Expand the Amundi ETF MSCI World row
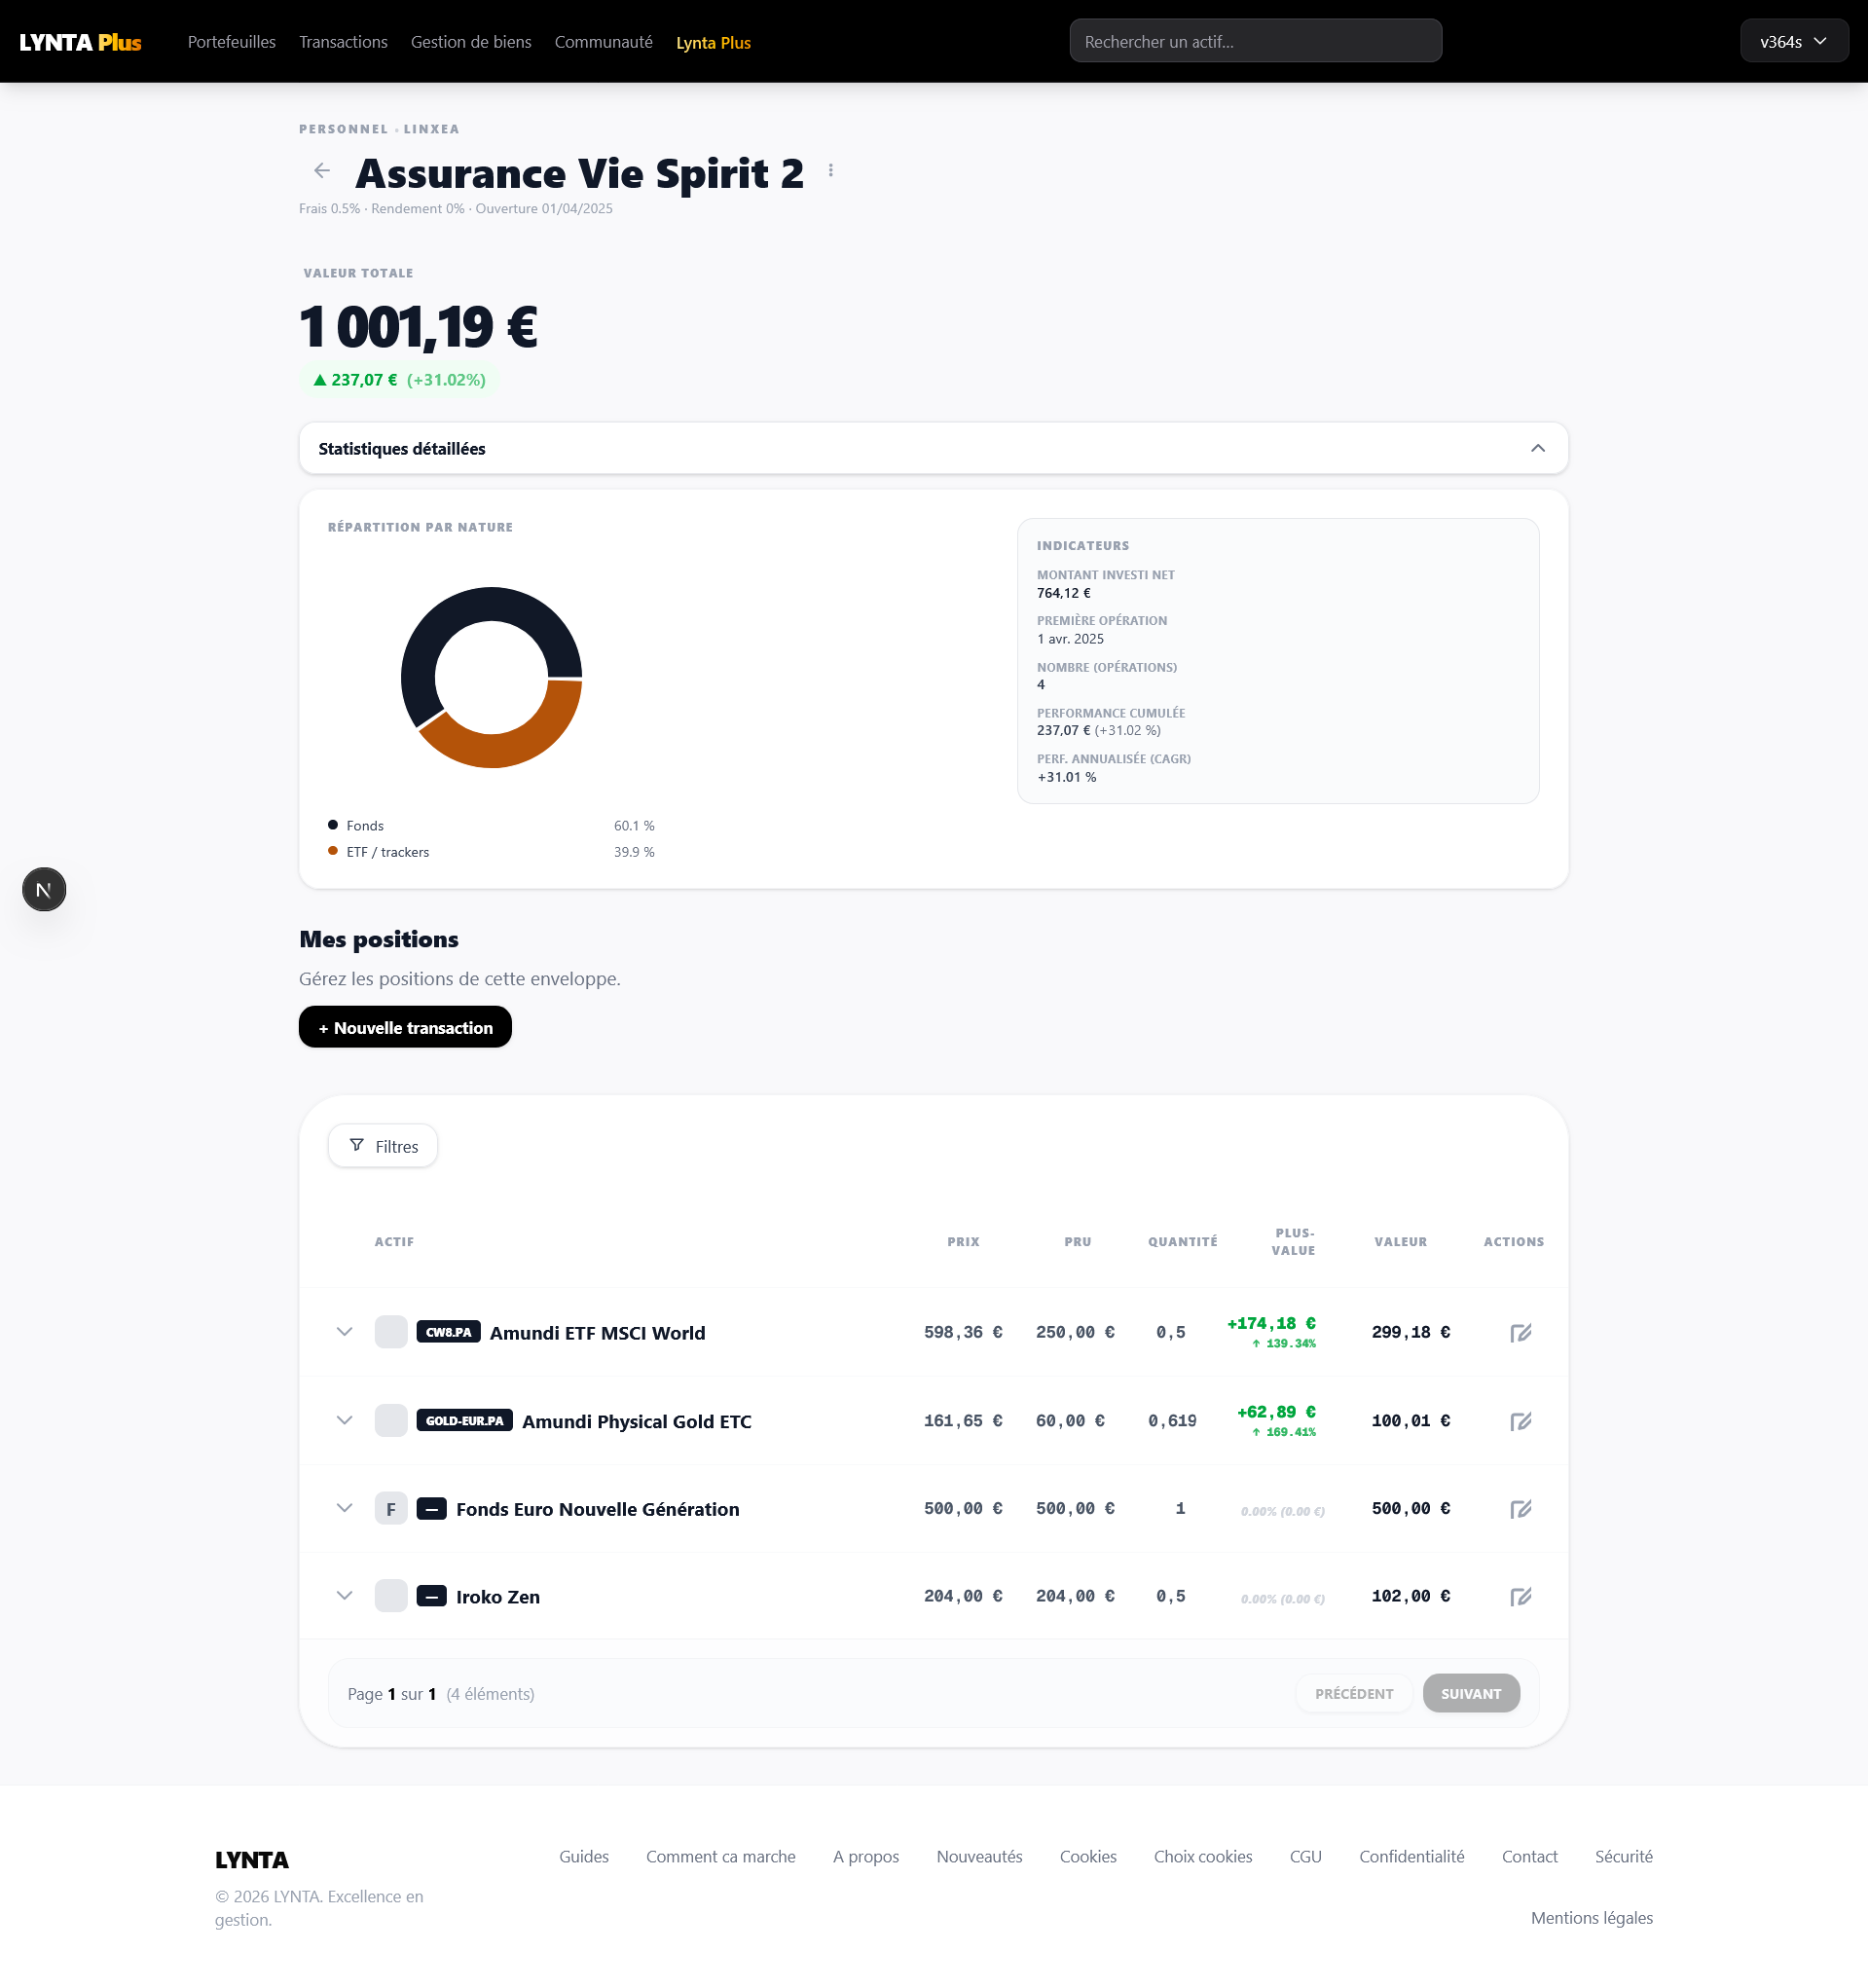The image size is (1869, 1988). 345,1333
